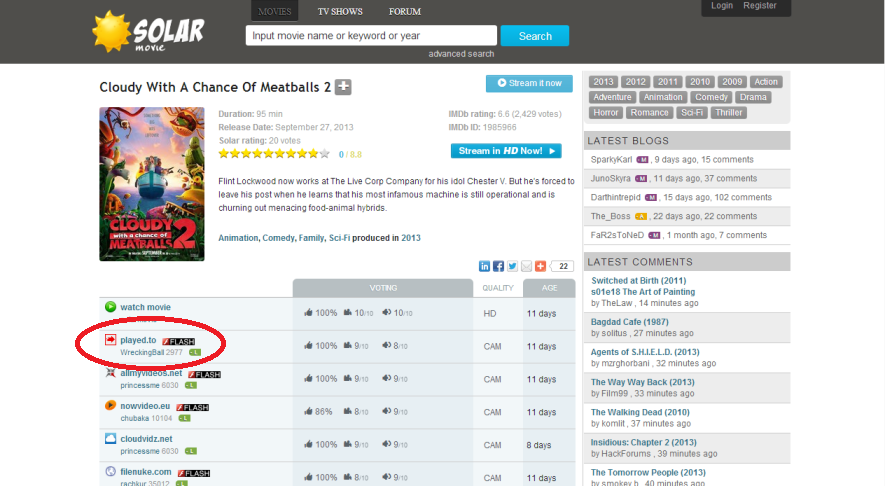Click FLASH badge next to played.to
The width and height of the screenshot is (885, 486).
tap(178, 341)
